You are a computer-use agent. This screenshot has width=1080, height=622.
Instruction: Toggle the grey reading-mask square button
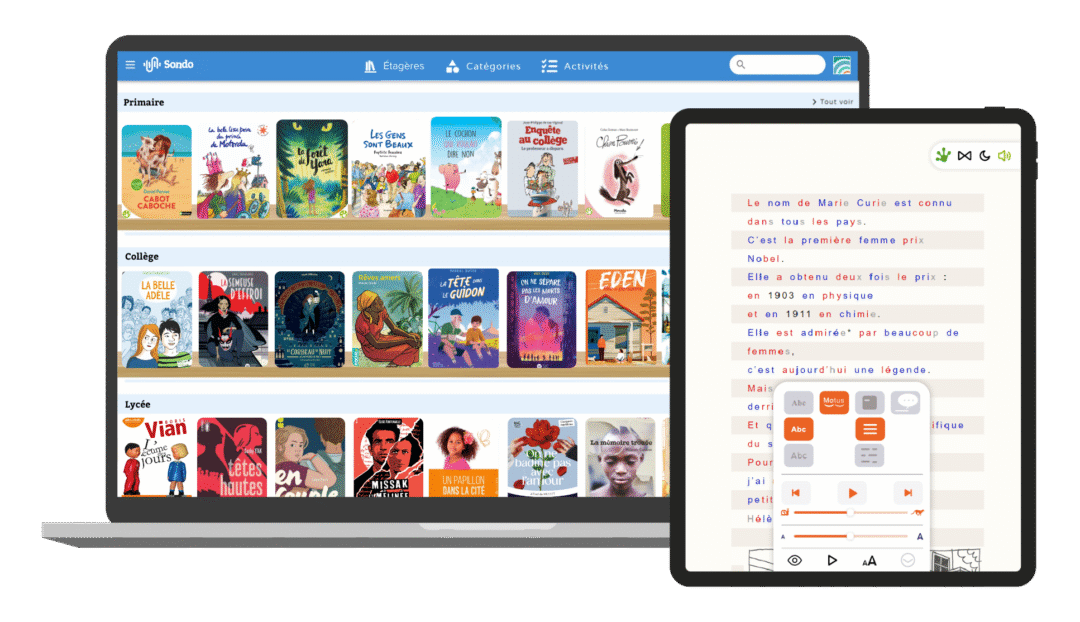(x=869, y=402)
